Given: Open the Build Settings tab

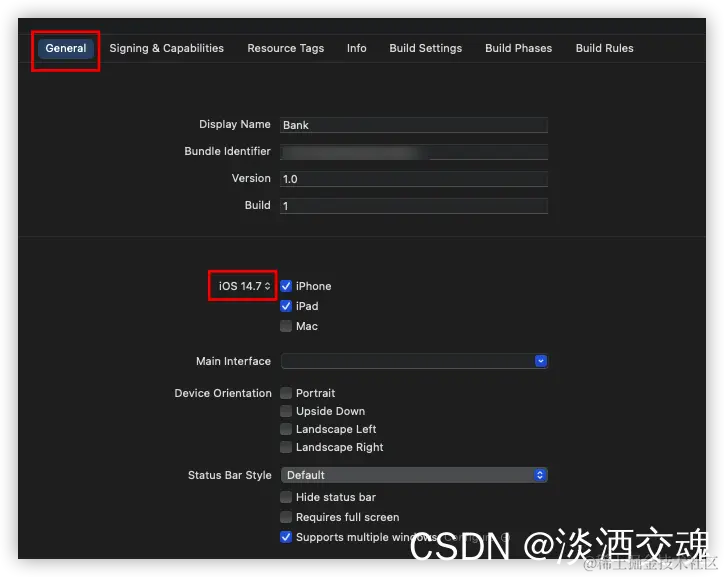Looking at the screenshot, I should click(425, 48).
